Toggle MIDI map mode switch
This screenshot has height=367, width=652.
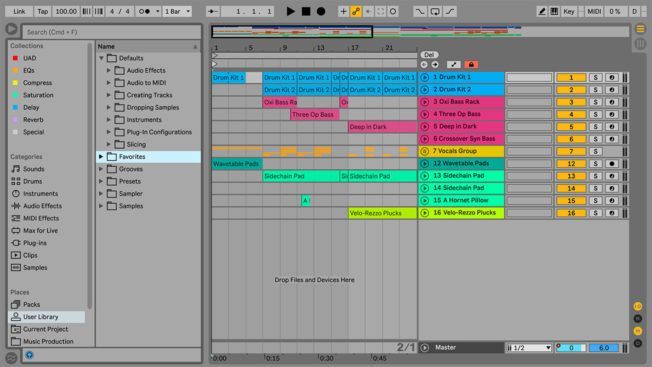(x=594, y=11)
